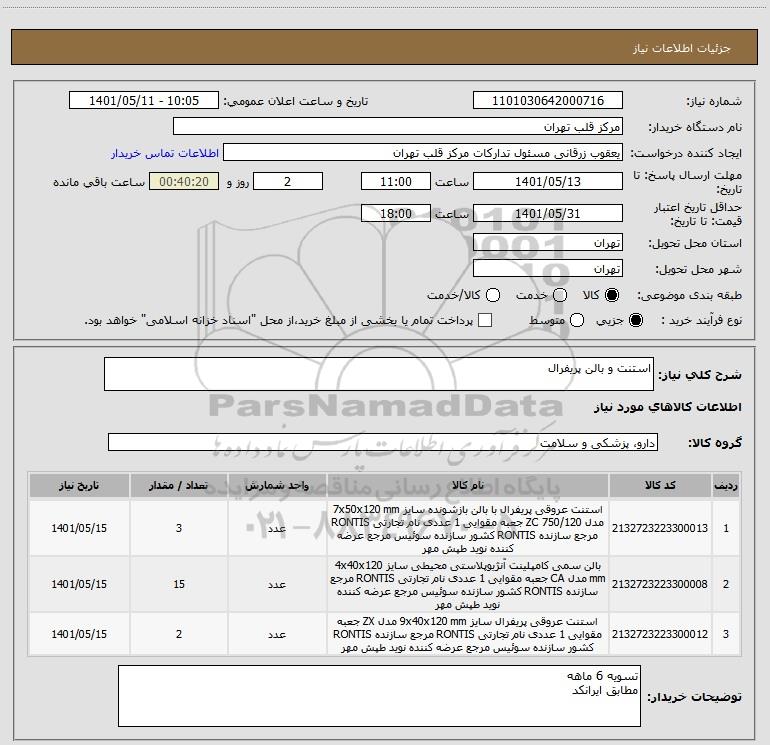Click product description with size 4x40x120
This screenshot has height=745, width=770.
(468, 584)
